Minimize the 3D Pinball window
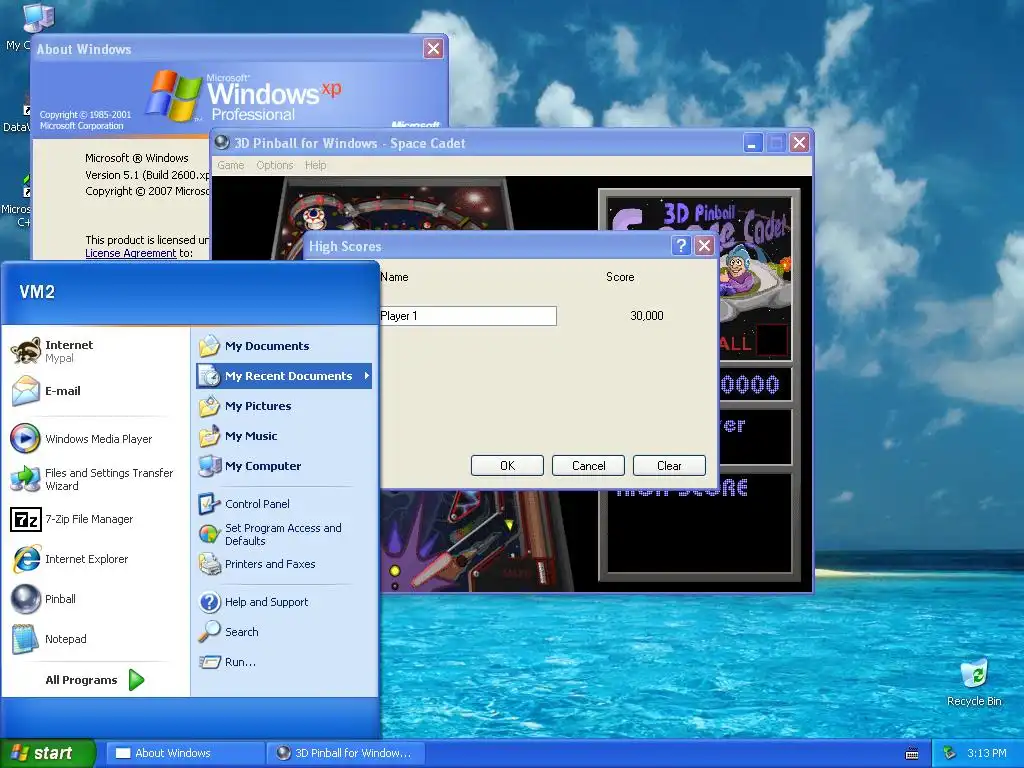Viewport: 1024px width, 768px height. pyautogui.click(x=753, y=143)
